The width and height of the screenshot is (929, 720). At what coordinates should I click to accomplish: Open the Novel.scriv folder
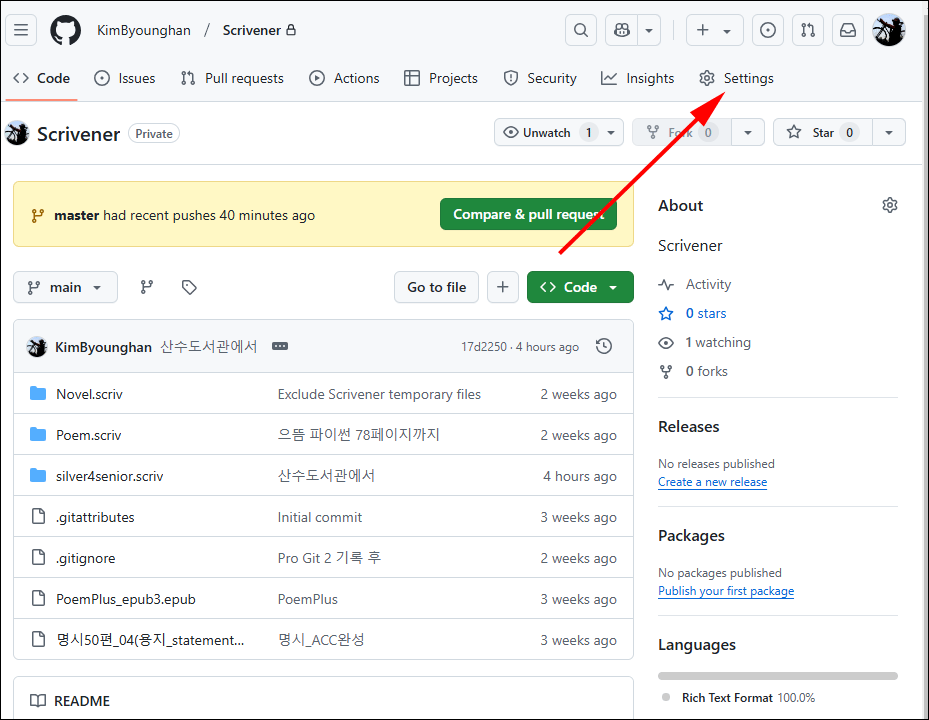tap(89, 394)
